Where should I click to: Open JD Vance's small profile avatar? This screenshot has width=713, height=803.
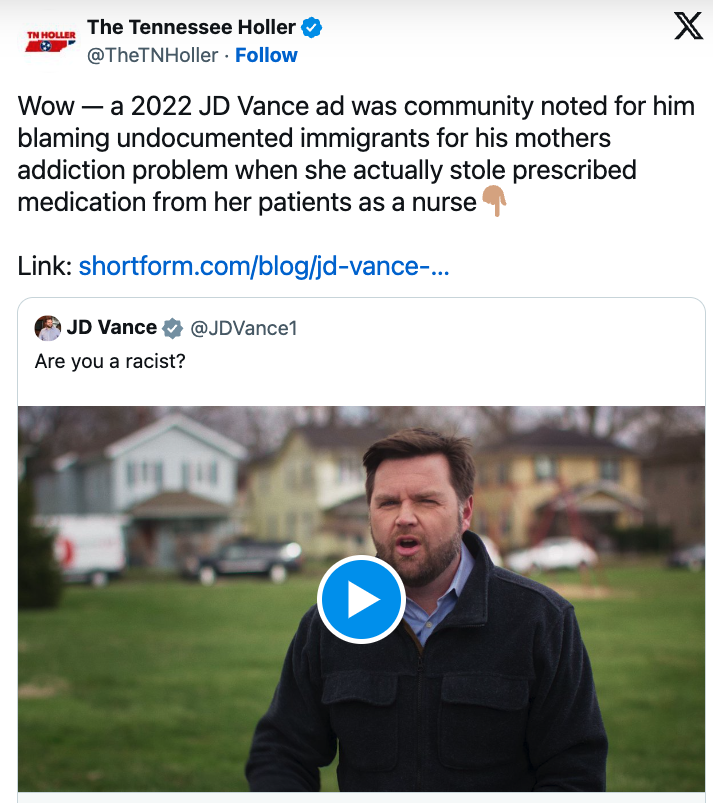(x=48, y=328)
